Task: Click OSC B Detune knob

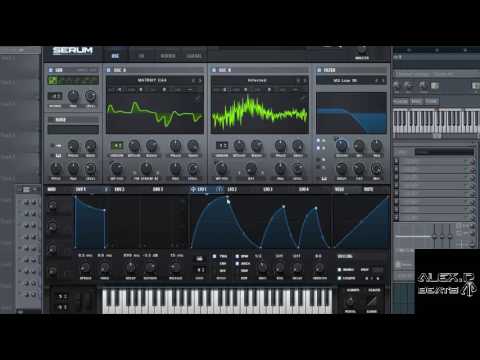Action: coord(239,146)
